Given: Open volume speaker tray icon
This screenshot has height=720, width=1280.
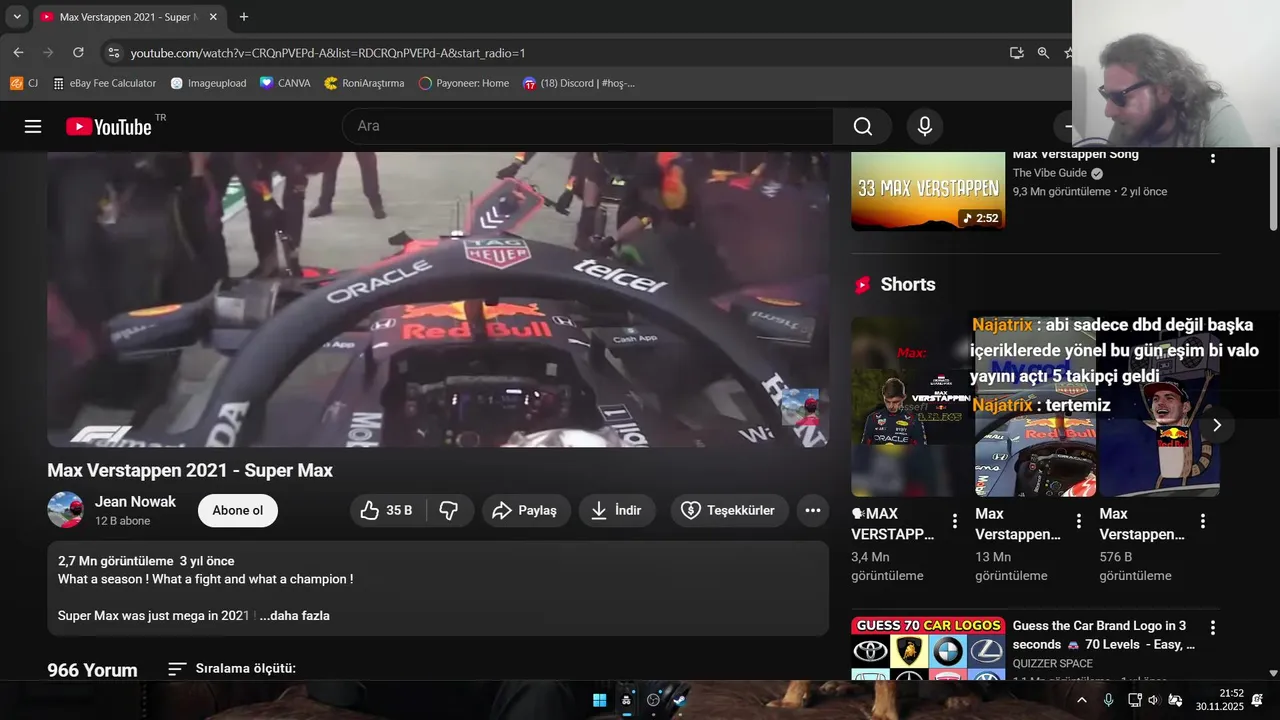Looking at the screenshot, I should click(x=1153, y=700).
